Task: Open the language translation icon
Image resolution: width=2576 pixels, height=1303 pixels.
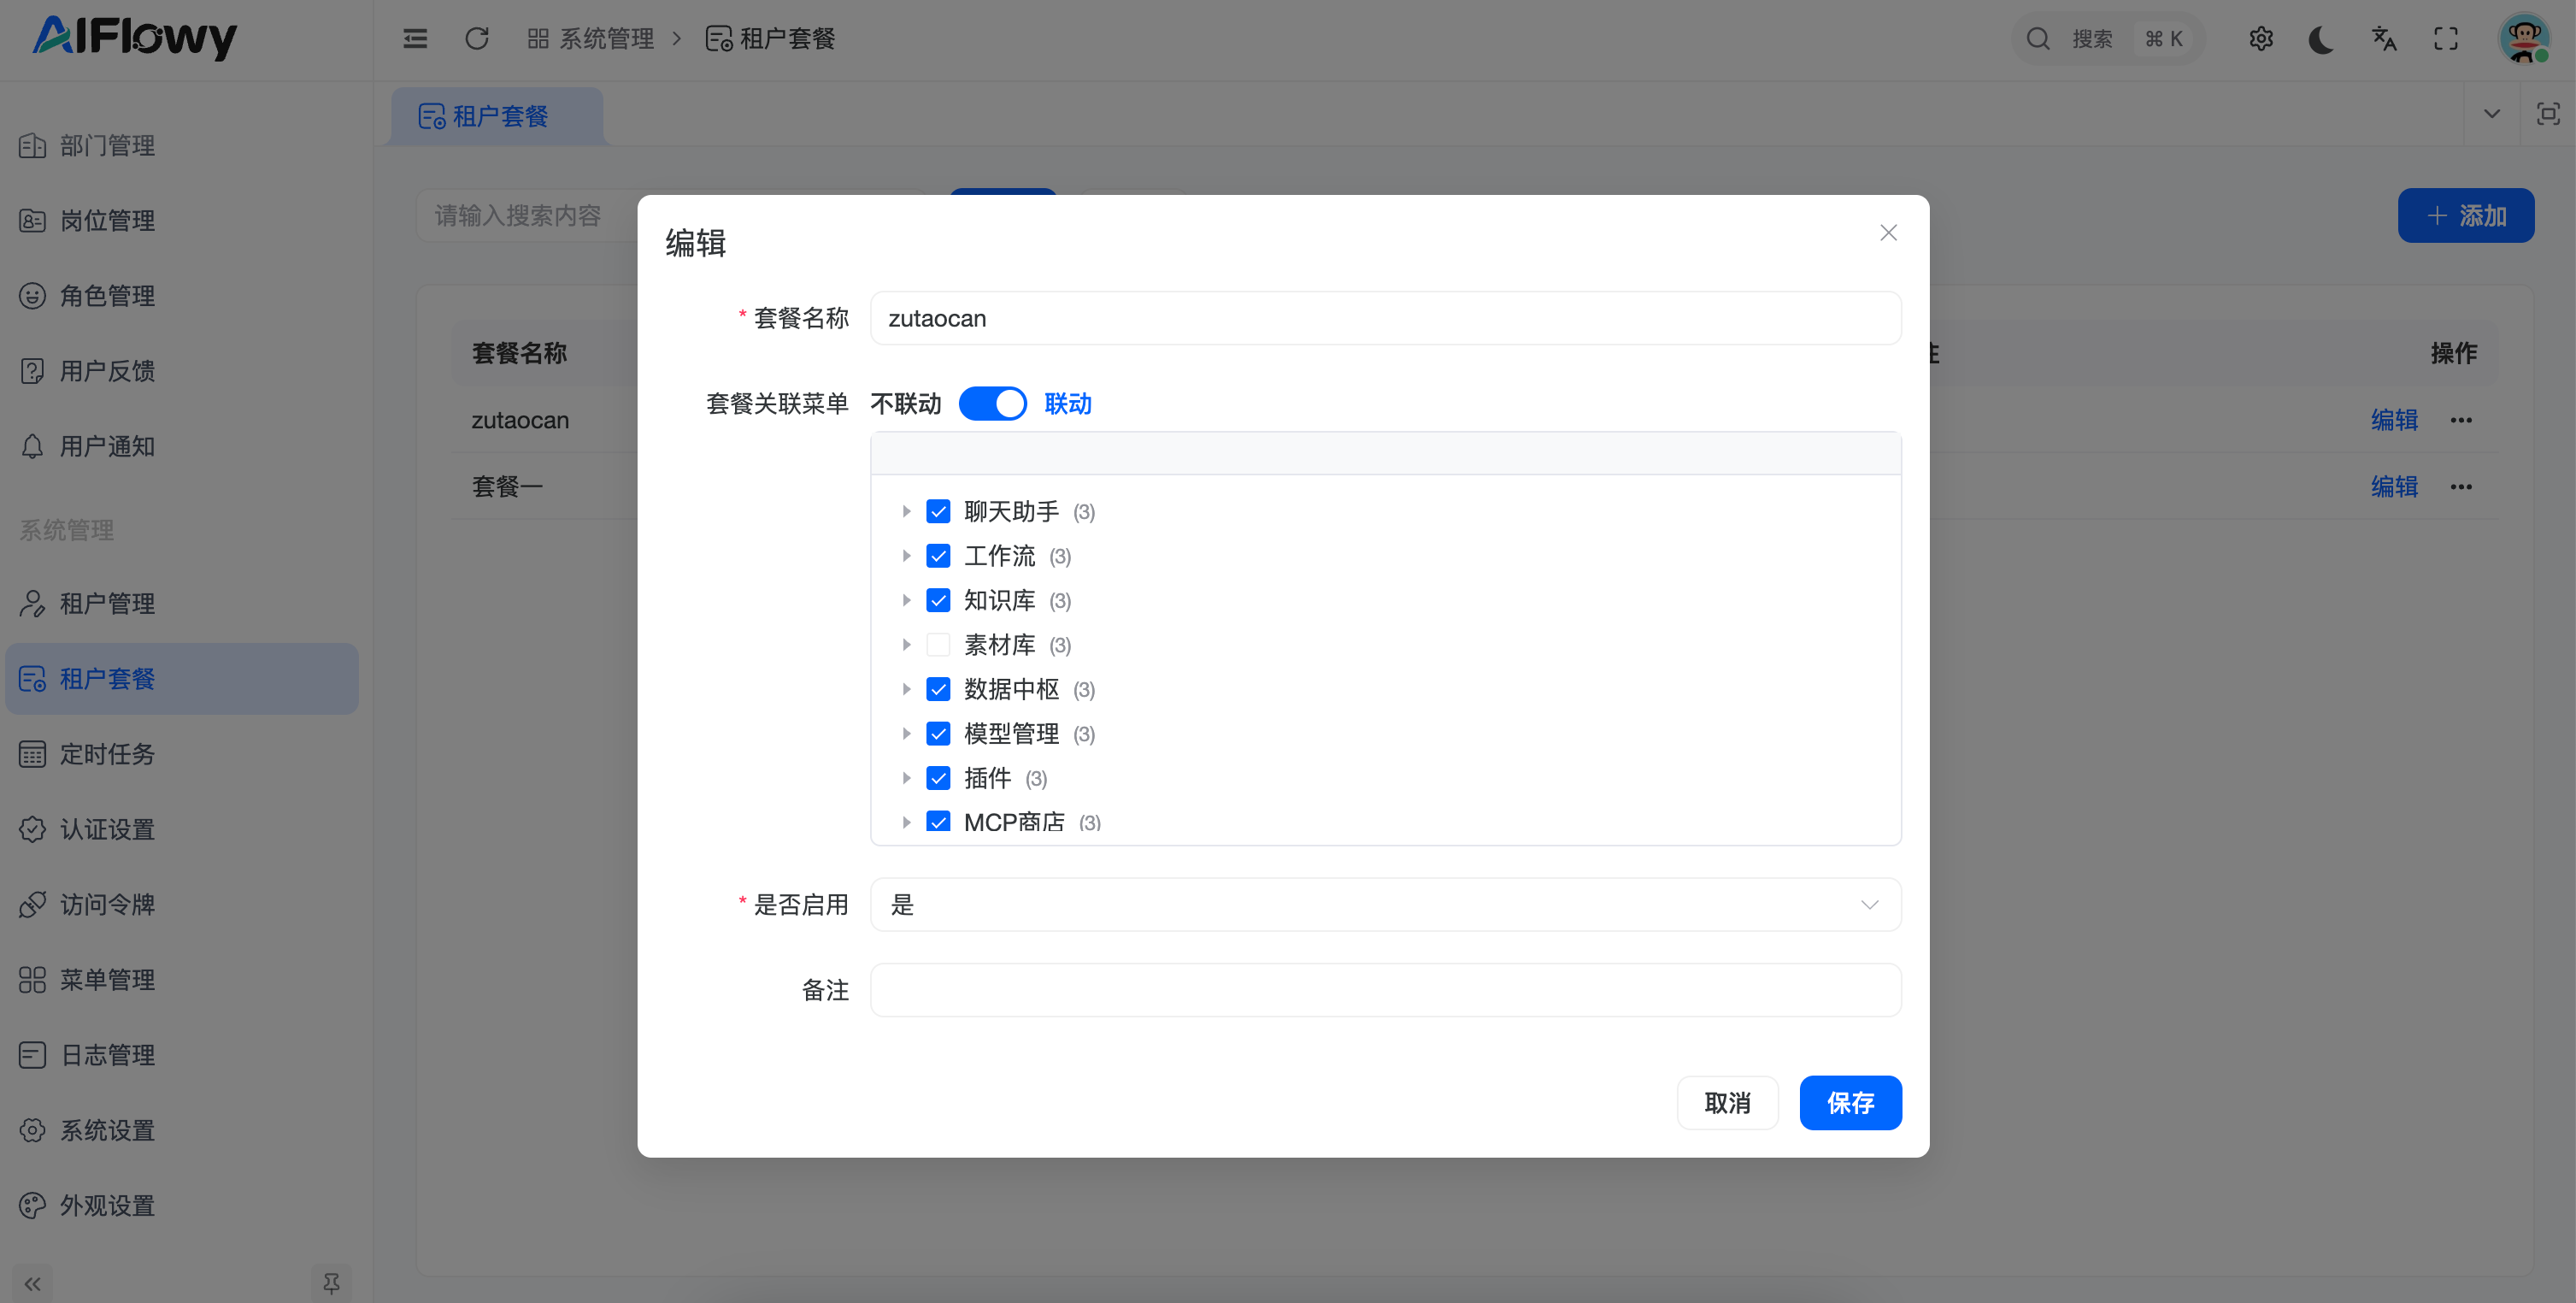Action: point(2384,38)
